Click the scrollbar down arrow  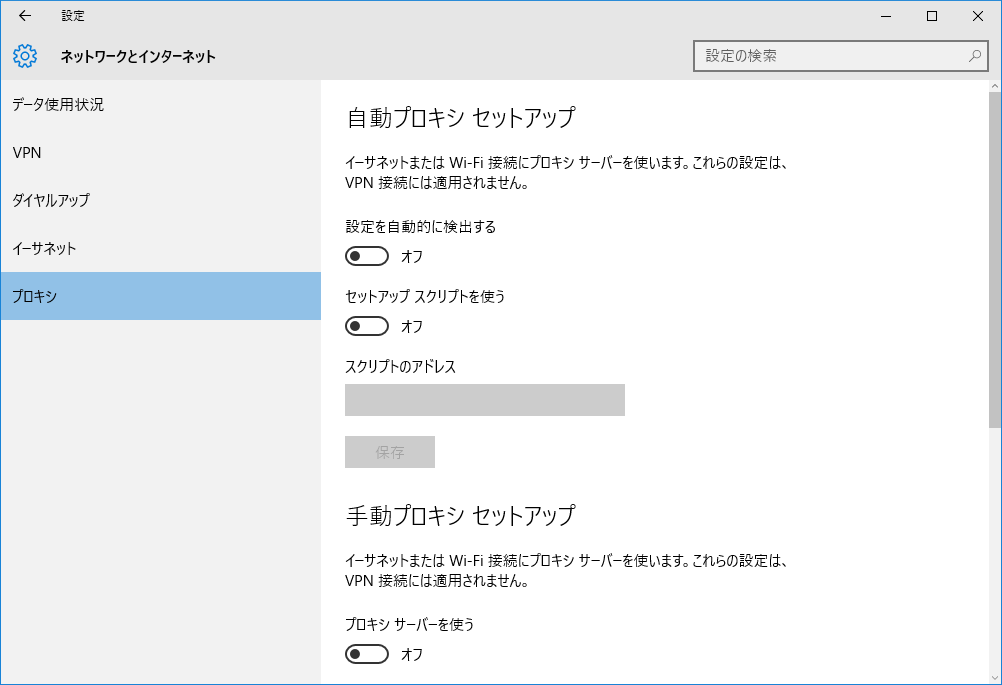click(x=994, y=678)
